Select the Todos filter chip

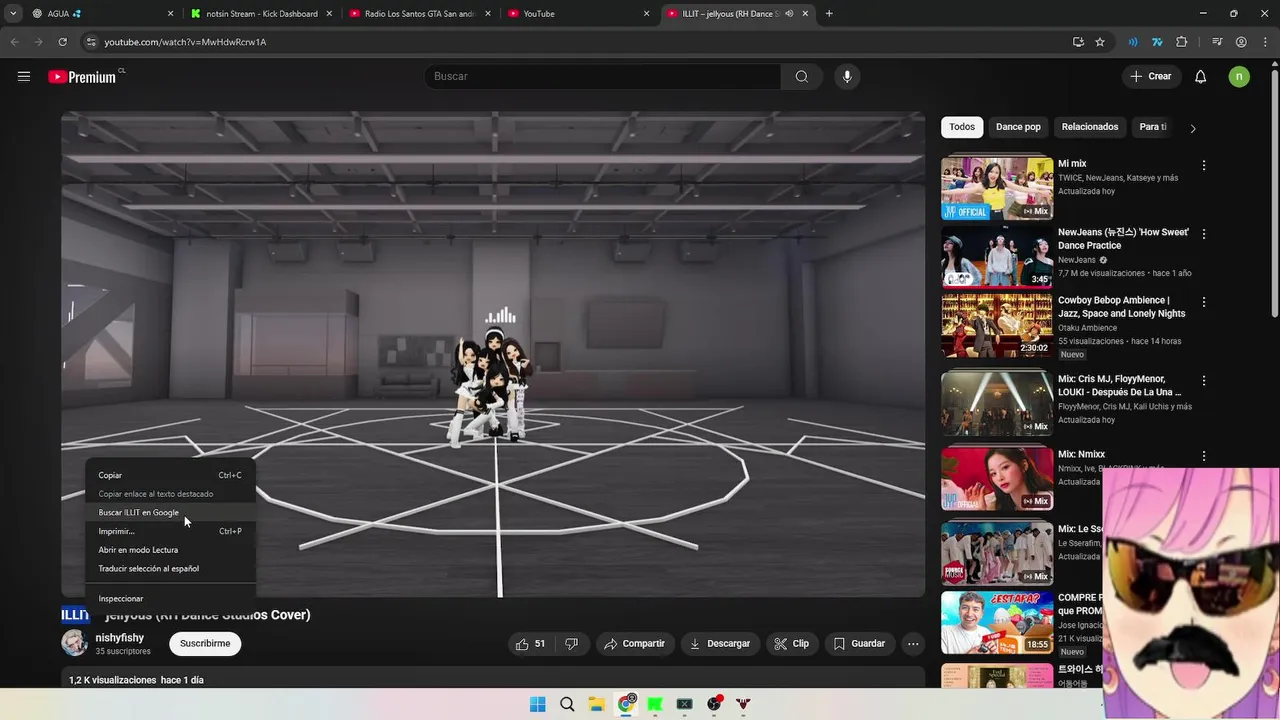[x=962, y=127]
